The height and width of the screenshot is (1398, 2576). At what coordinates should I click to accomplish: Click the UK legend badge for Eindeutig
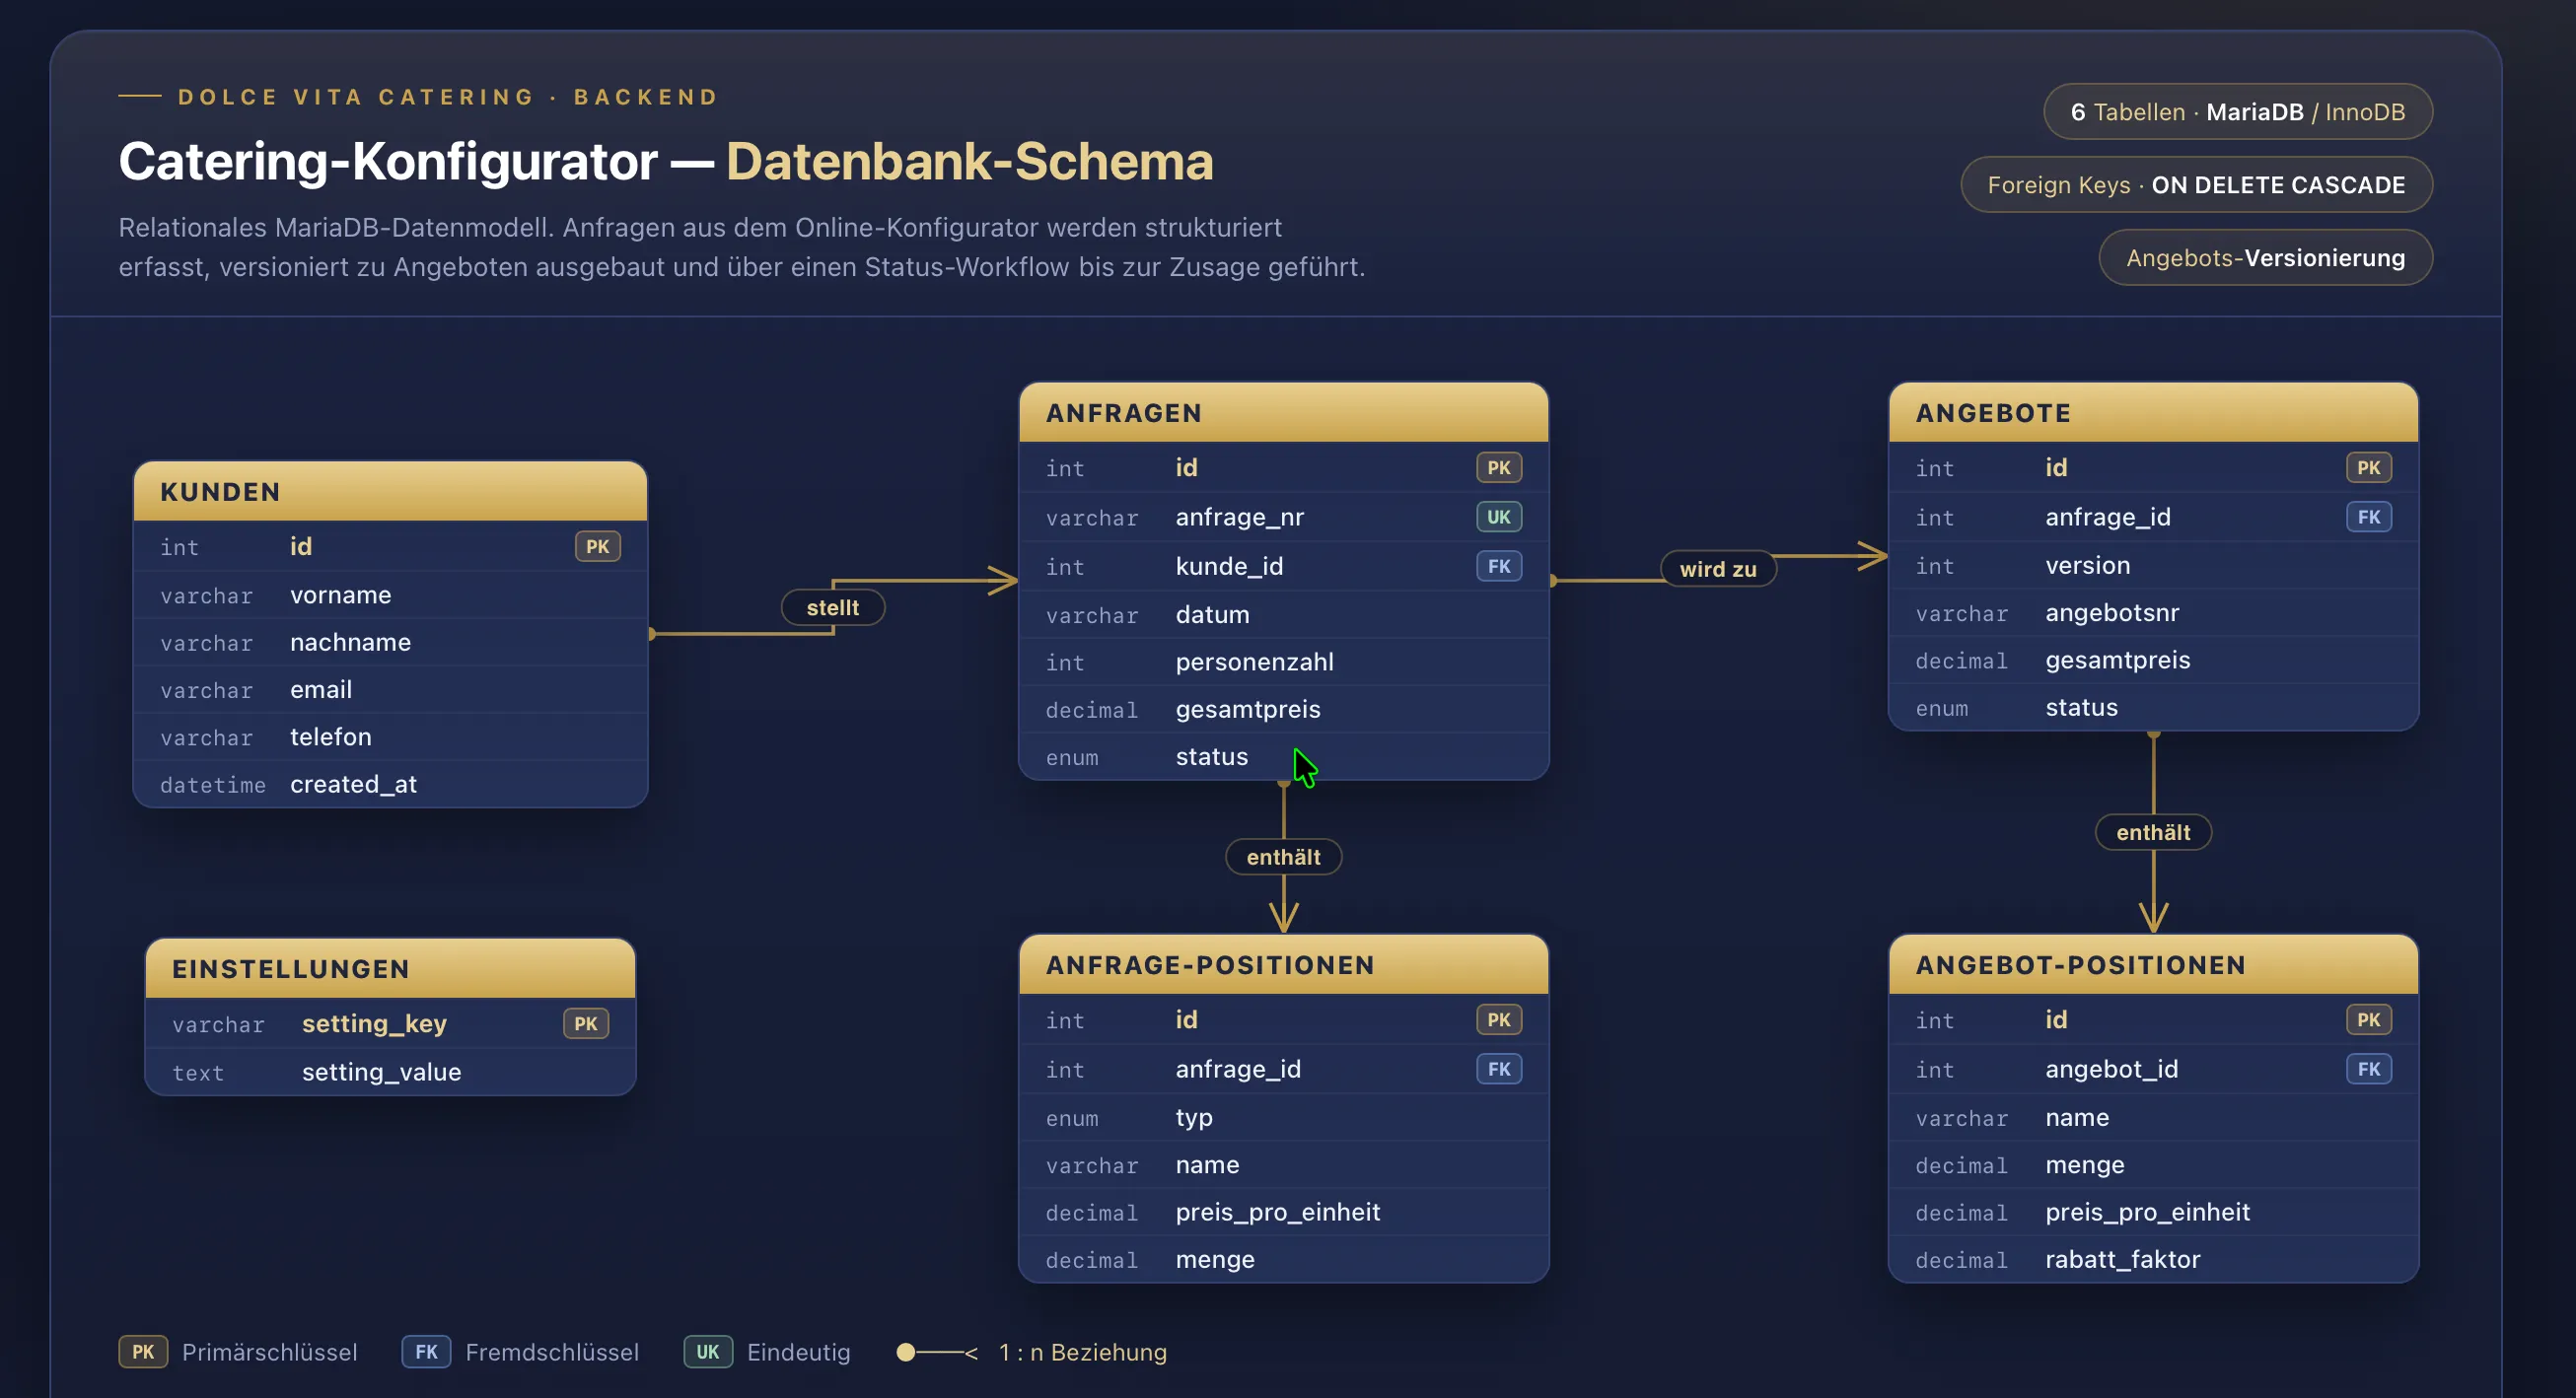coord(708,1352)
